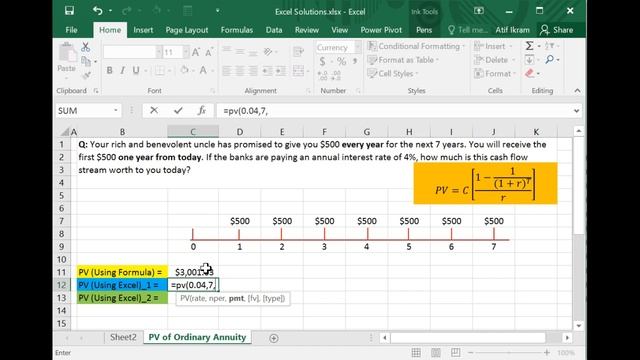Image resolution: width=640 pixels, height=360 pixels.
Task: Increase font size with large A icon
Action: pyautogui.click(x=196, y=52)
